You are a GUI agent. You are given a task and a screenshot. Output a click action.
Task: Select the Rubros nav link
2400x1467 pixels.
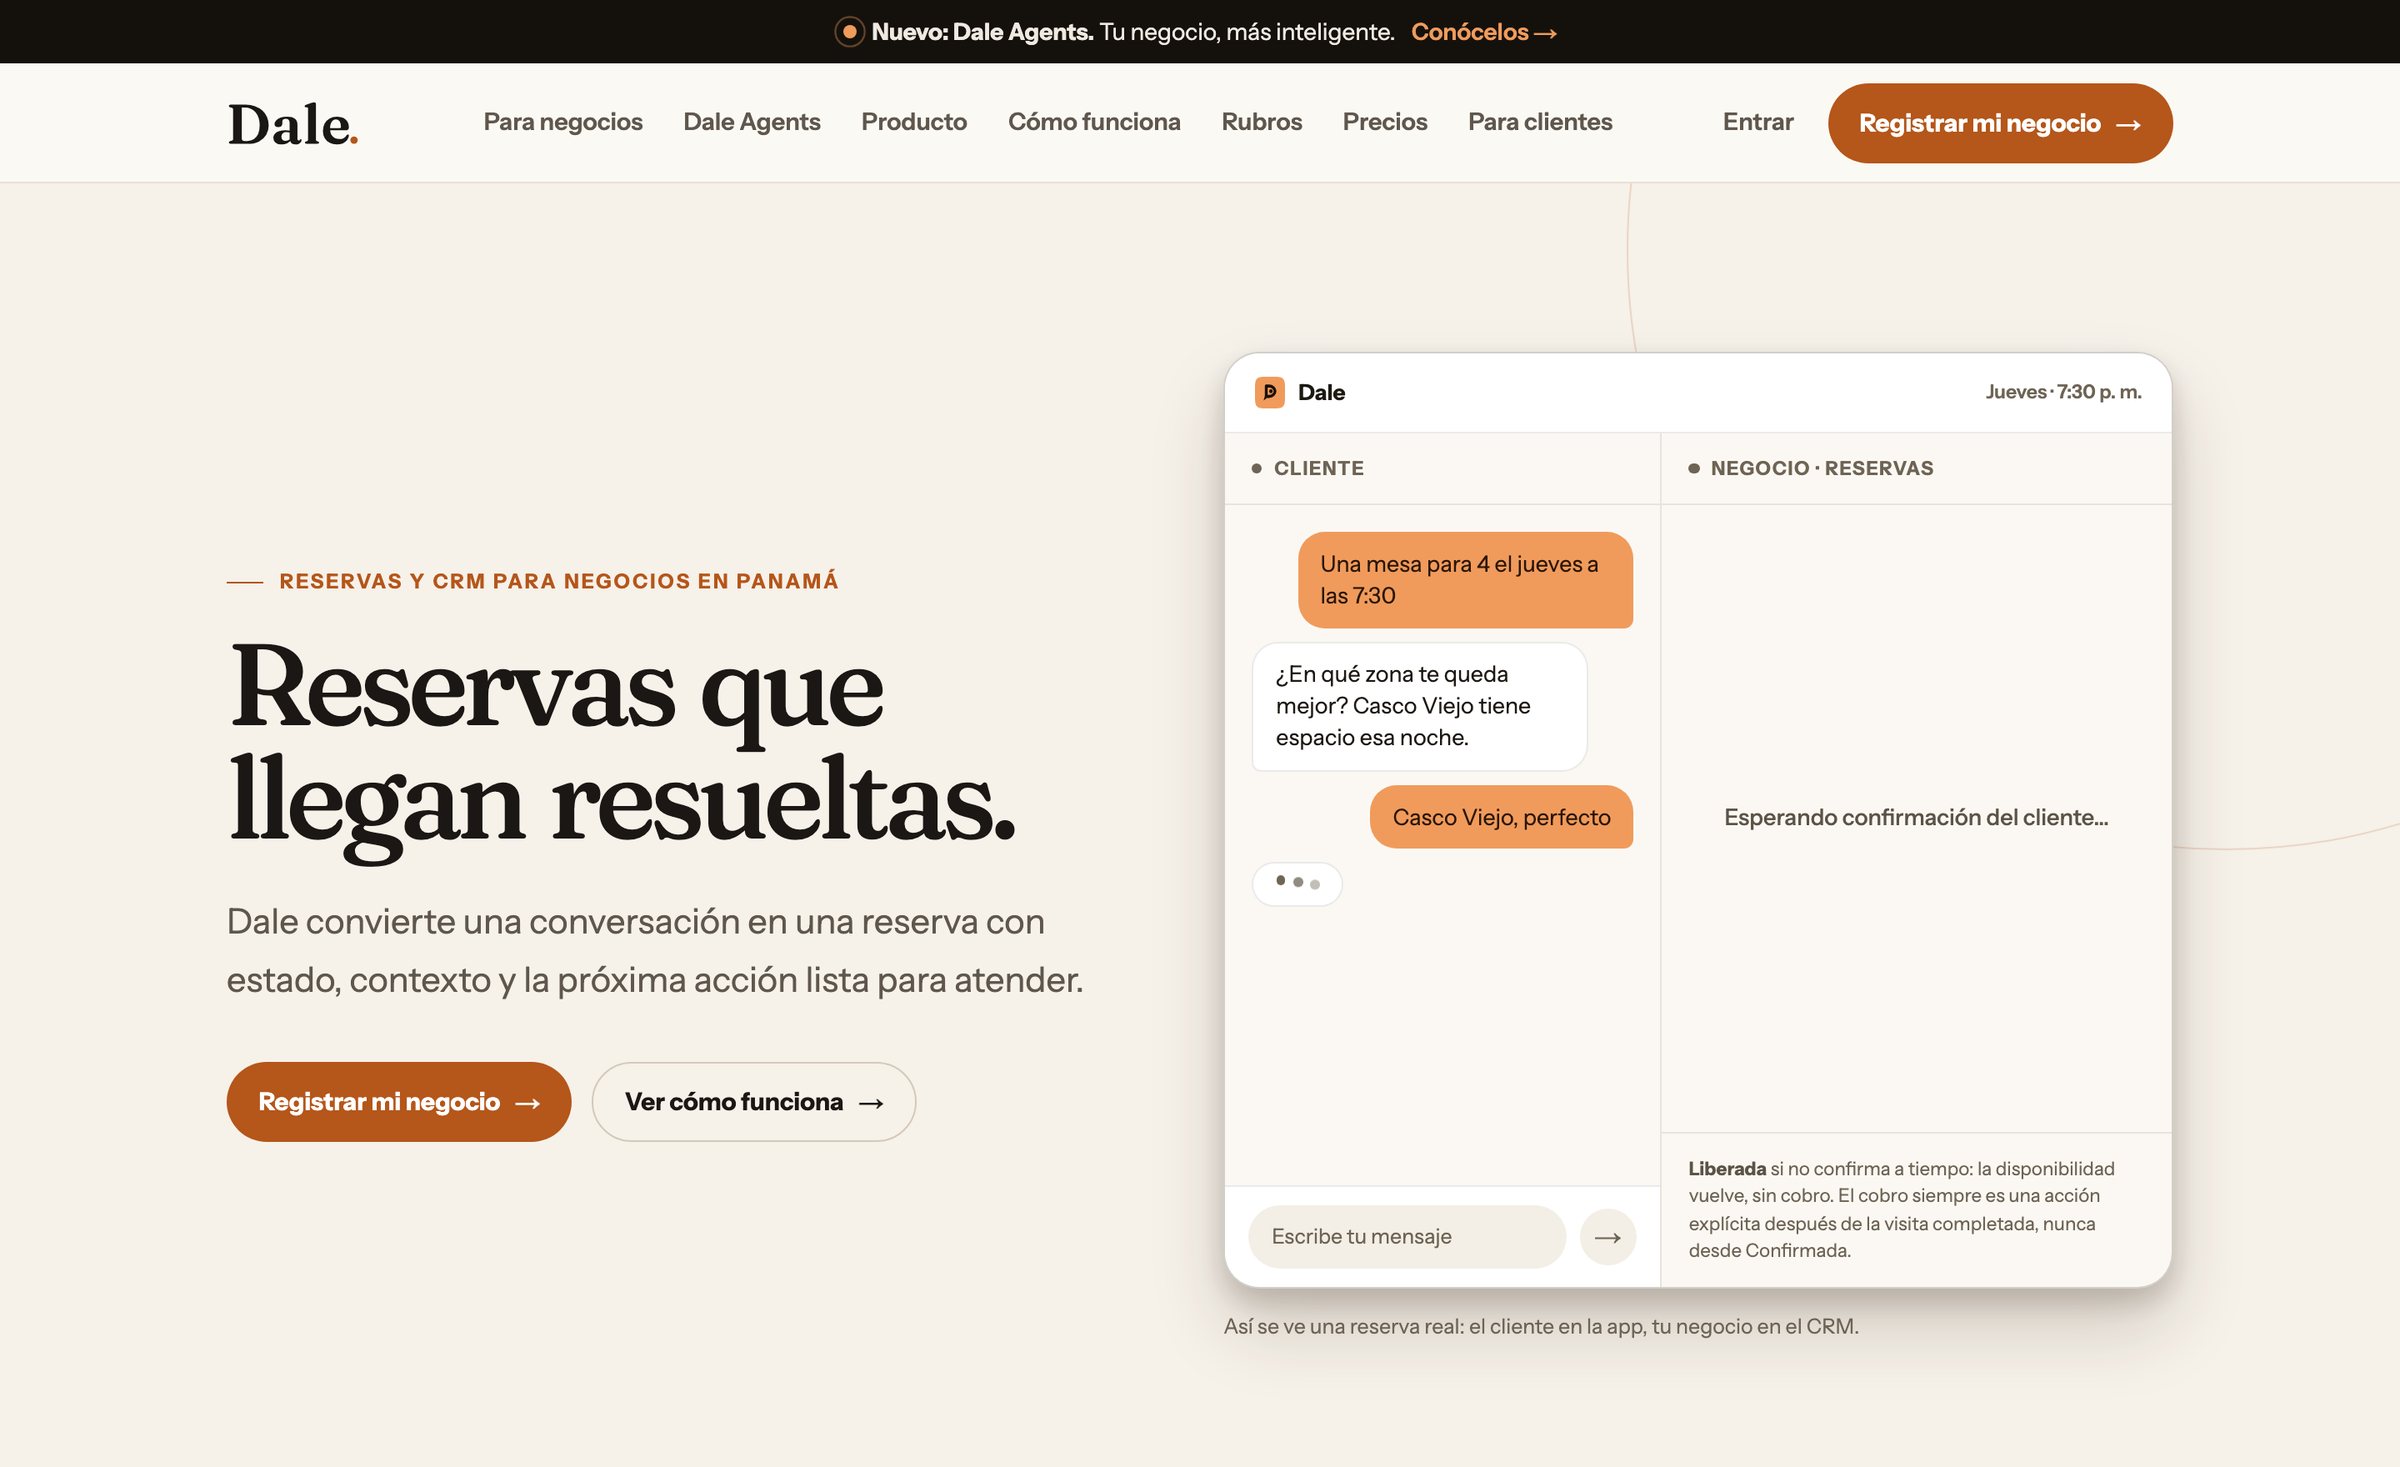coord(1262,122)
